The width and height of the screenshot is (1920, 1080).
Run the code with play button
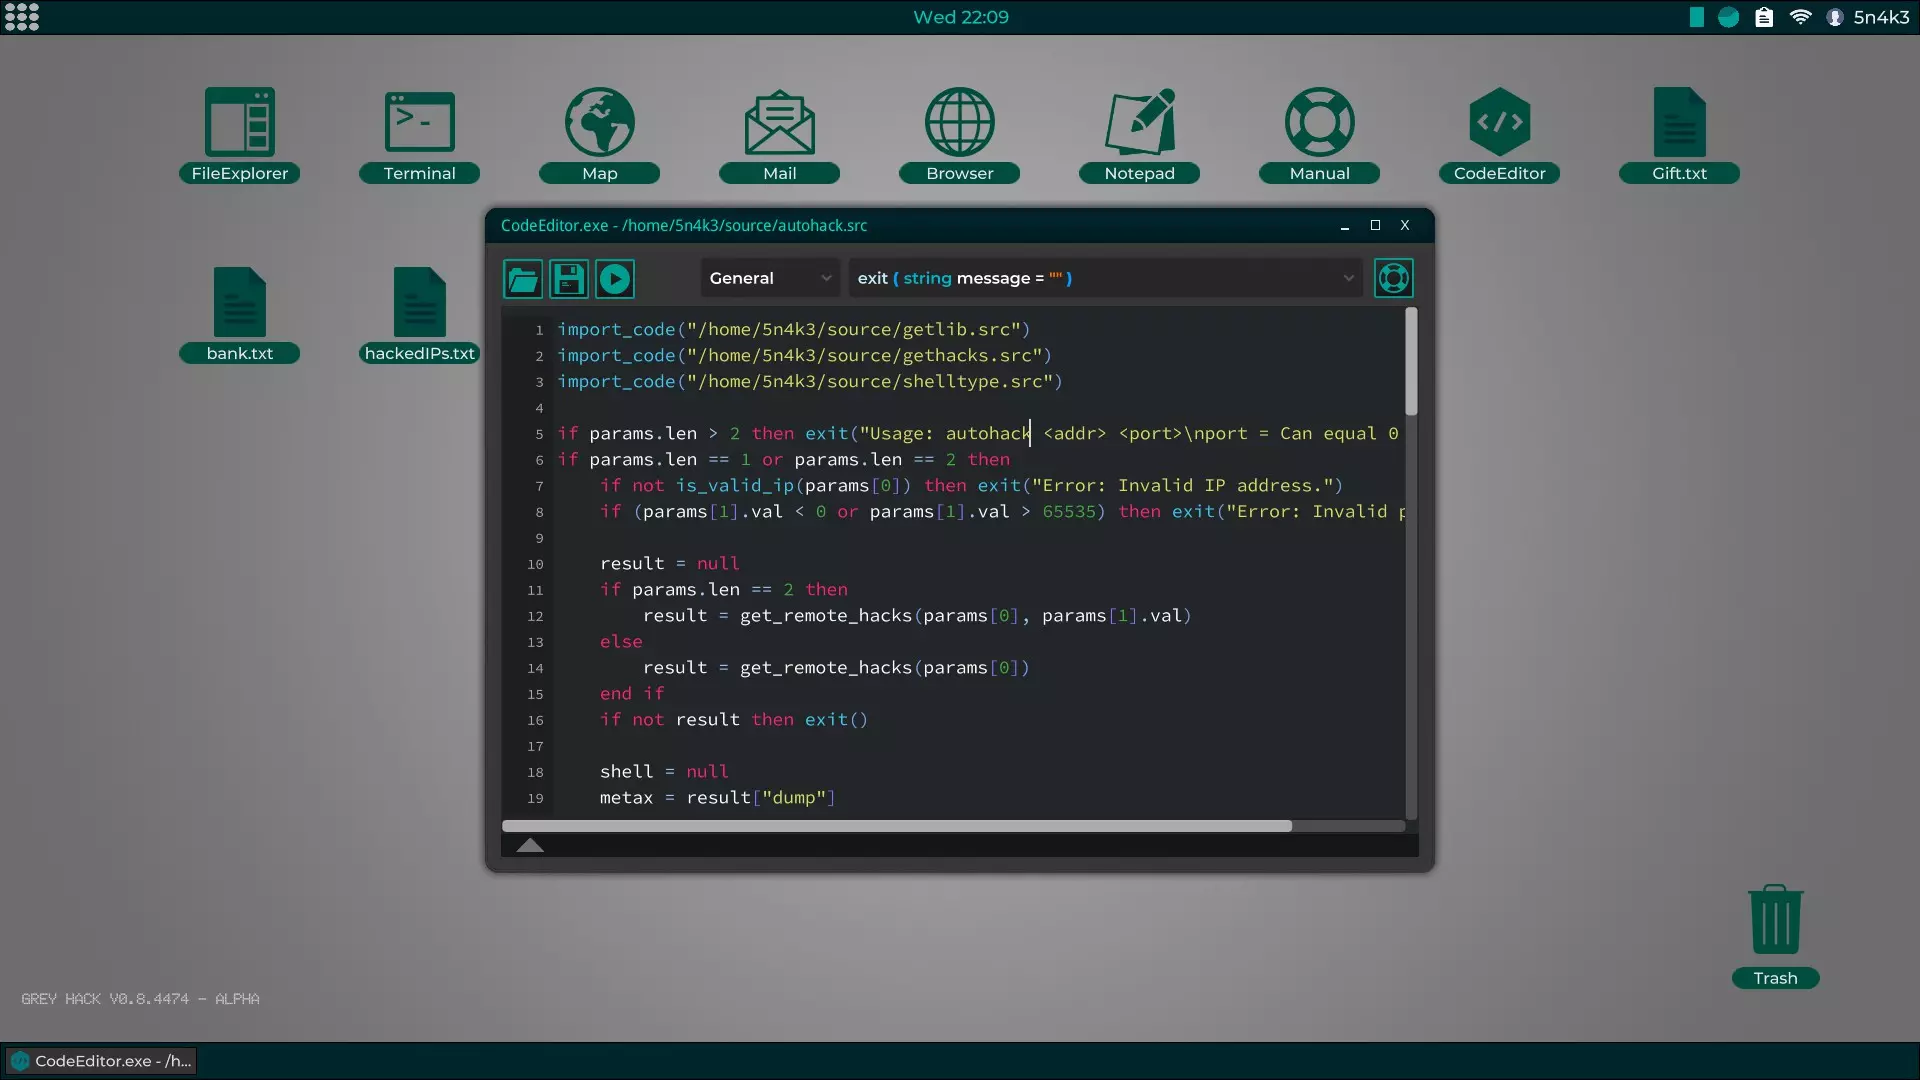click(x=615, y=279)
